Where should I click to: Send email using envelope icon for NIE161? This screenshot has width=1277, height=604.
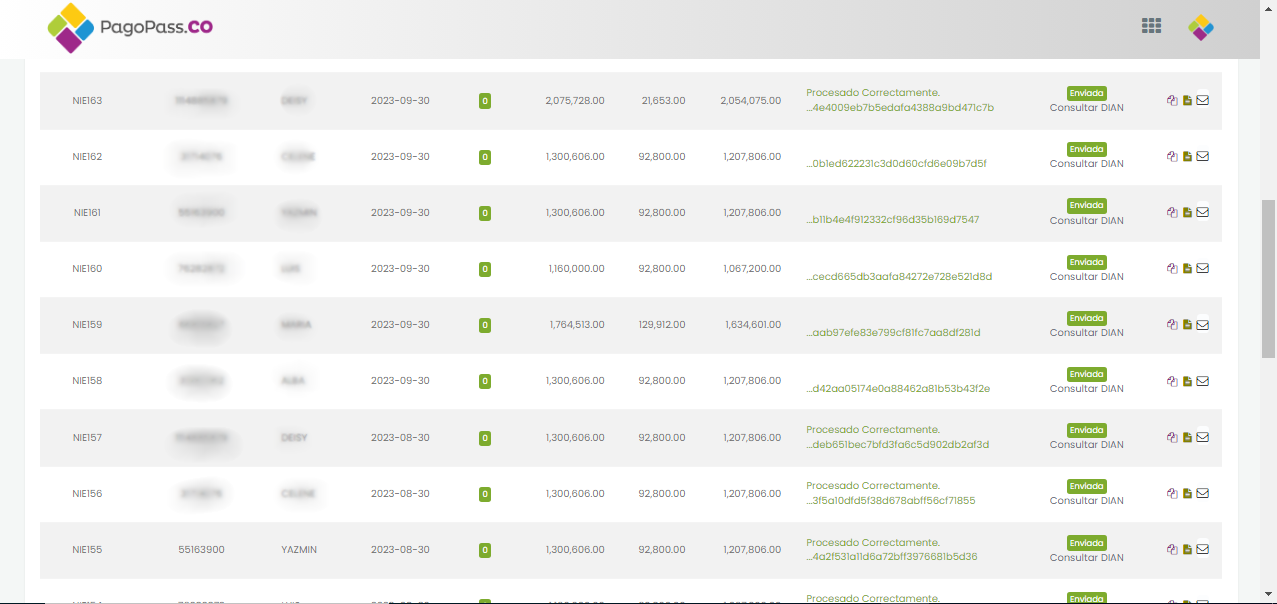(x=1203, y=212)
